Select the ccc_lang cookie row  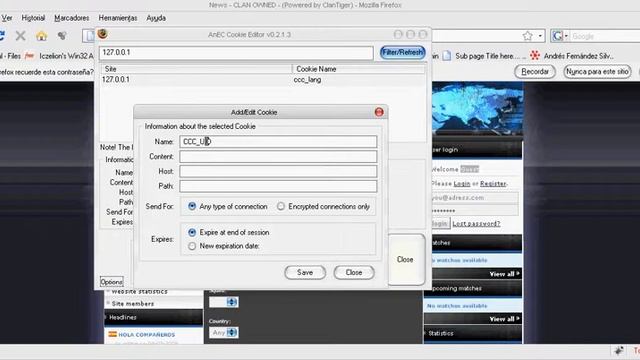pos(263,80)
